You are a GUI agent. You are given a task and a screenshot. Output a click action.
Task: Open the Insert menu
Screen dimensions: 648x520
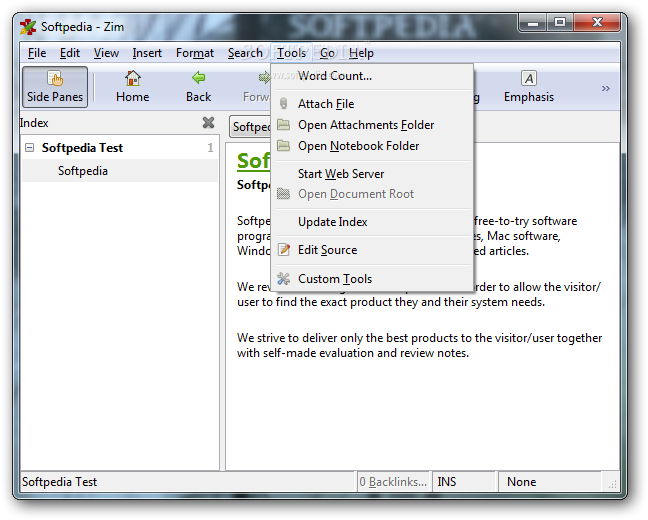click(147, 53)
